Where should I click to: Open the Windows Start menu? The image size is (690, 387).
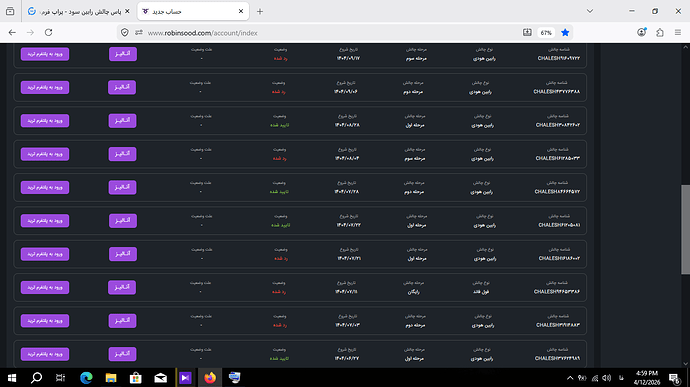tap(12, 378)
